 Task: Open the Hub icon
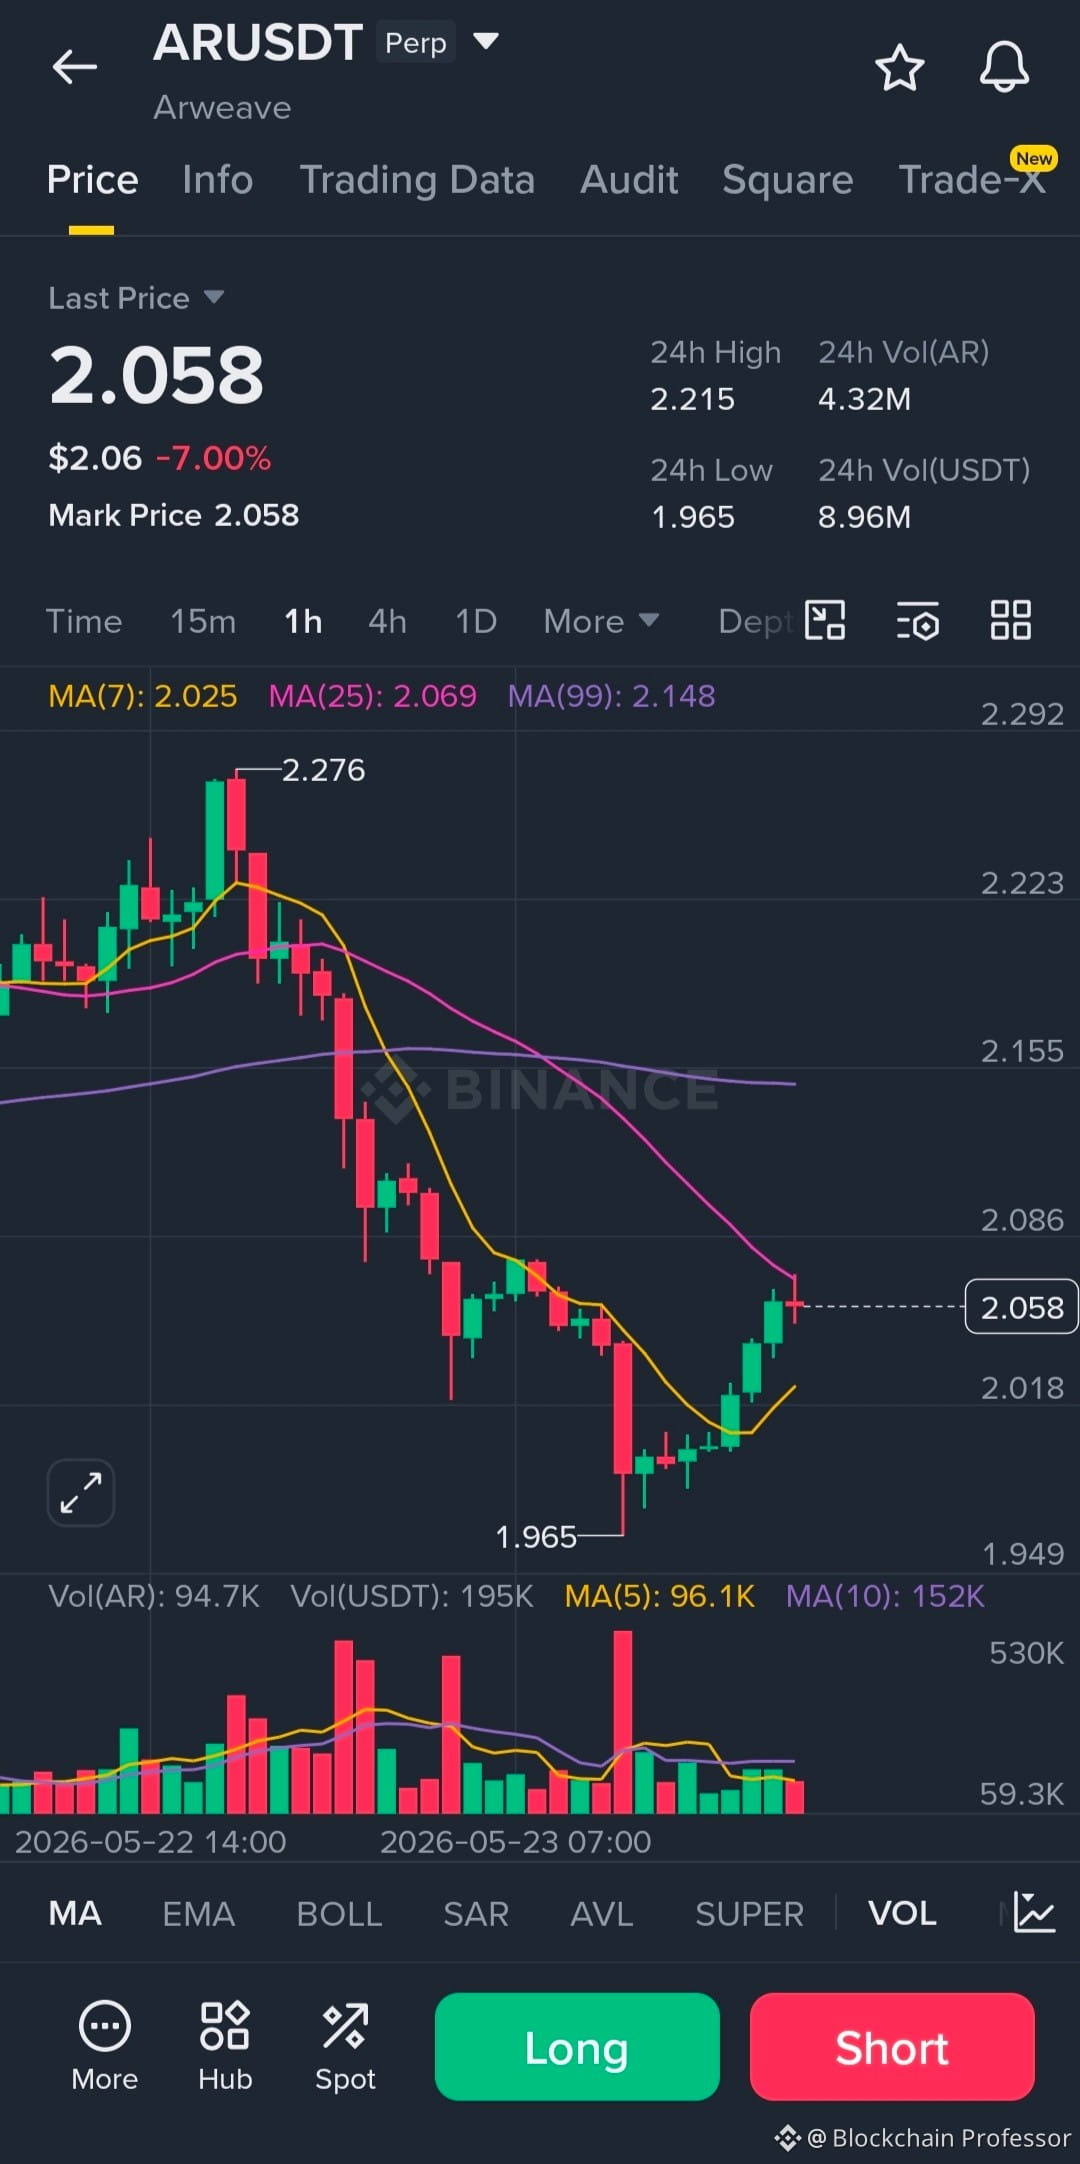click(225, 2047)
